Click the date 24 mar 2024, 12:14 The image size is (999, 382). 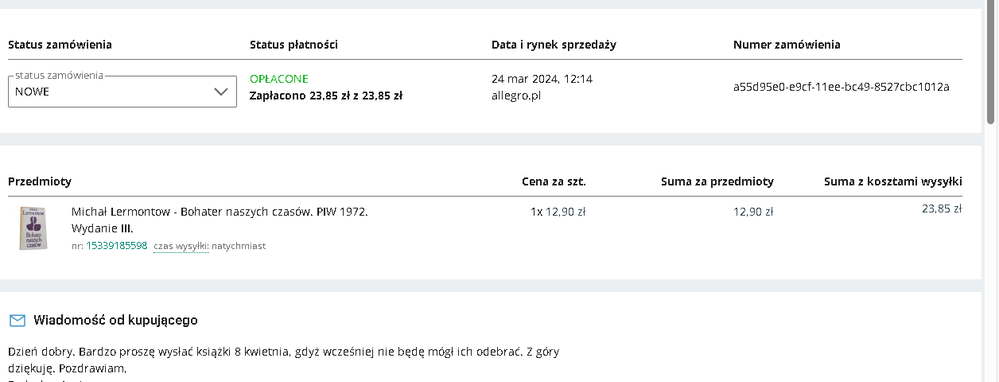point(542,79)
